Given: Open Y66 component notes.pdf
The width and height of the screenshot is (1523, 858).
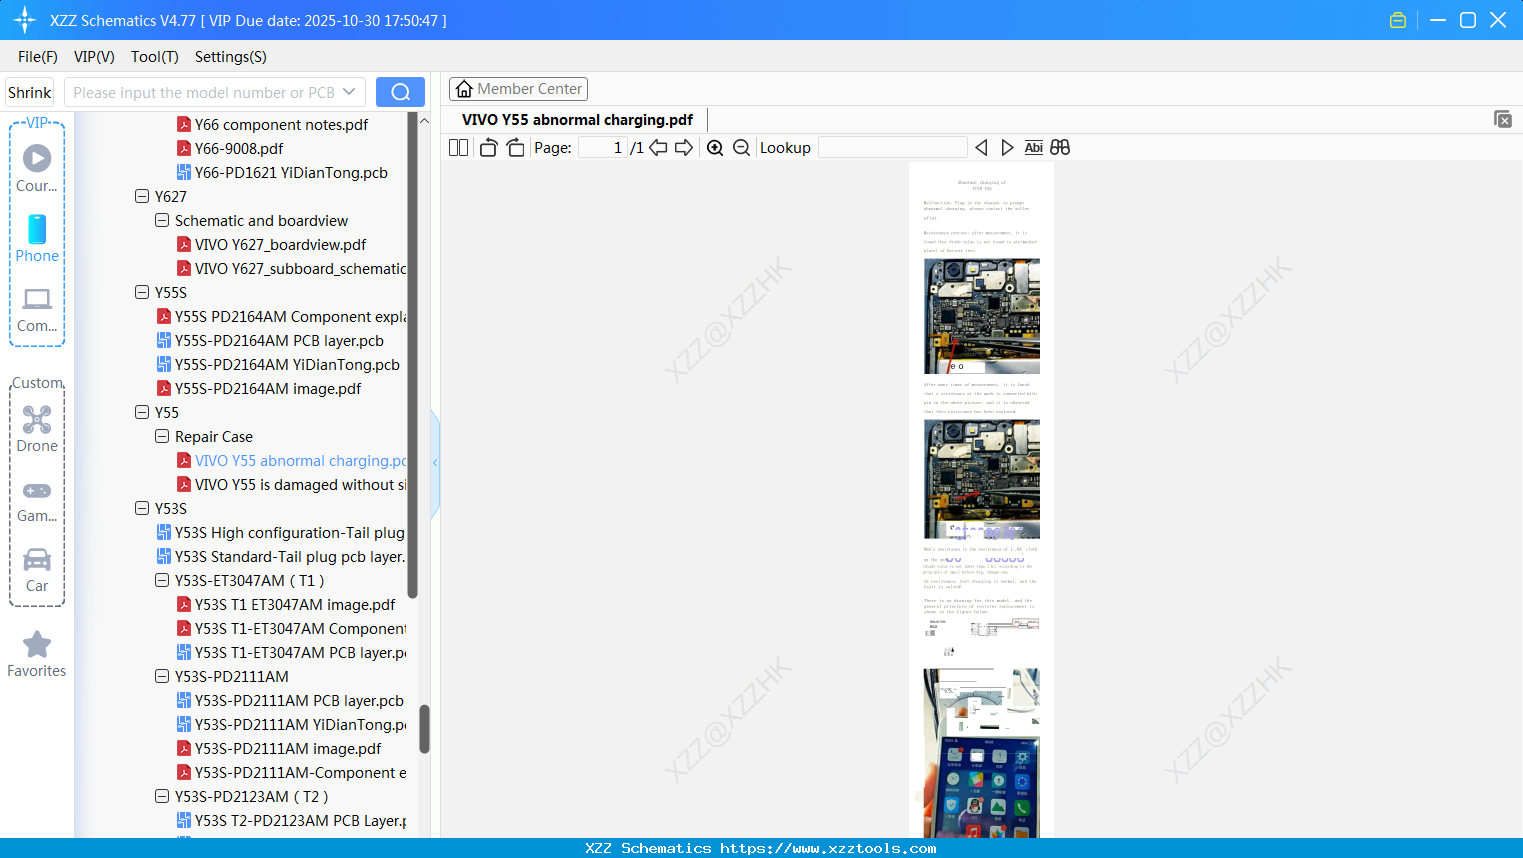Looking at the screenshot, I should click(281, 124).
